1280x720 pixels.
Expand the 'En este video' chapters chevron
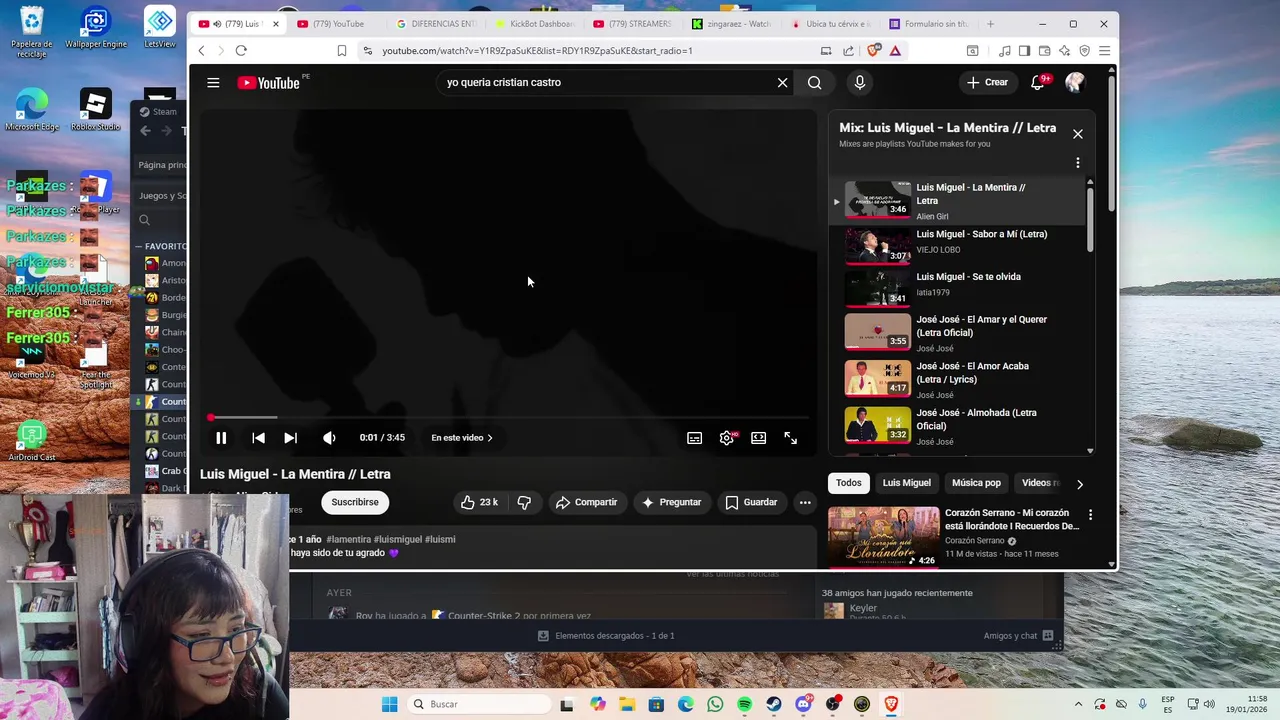(489, 438)
